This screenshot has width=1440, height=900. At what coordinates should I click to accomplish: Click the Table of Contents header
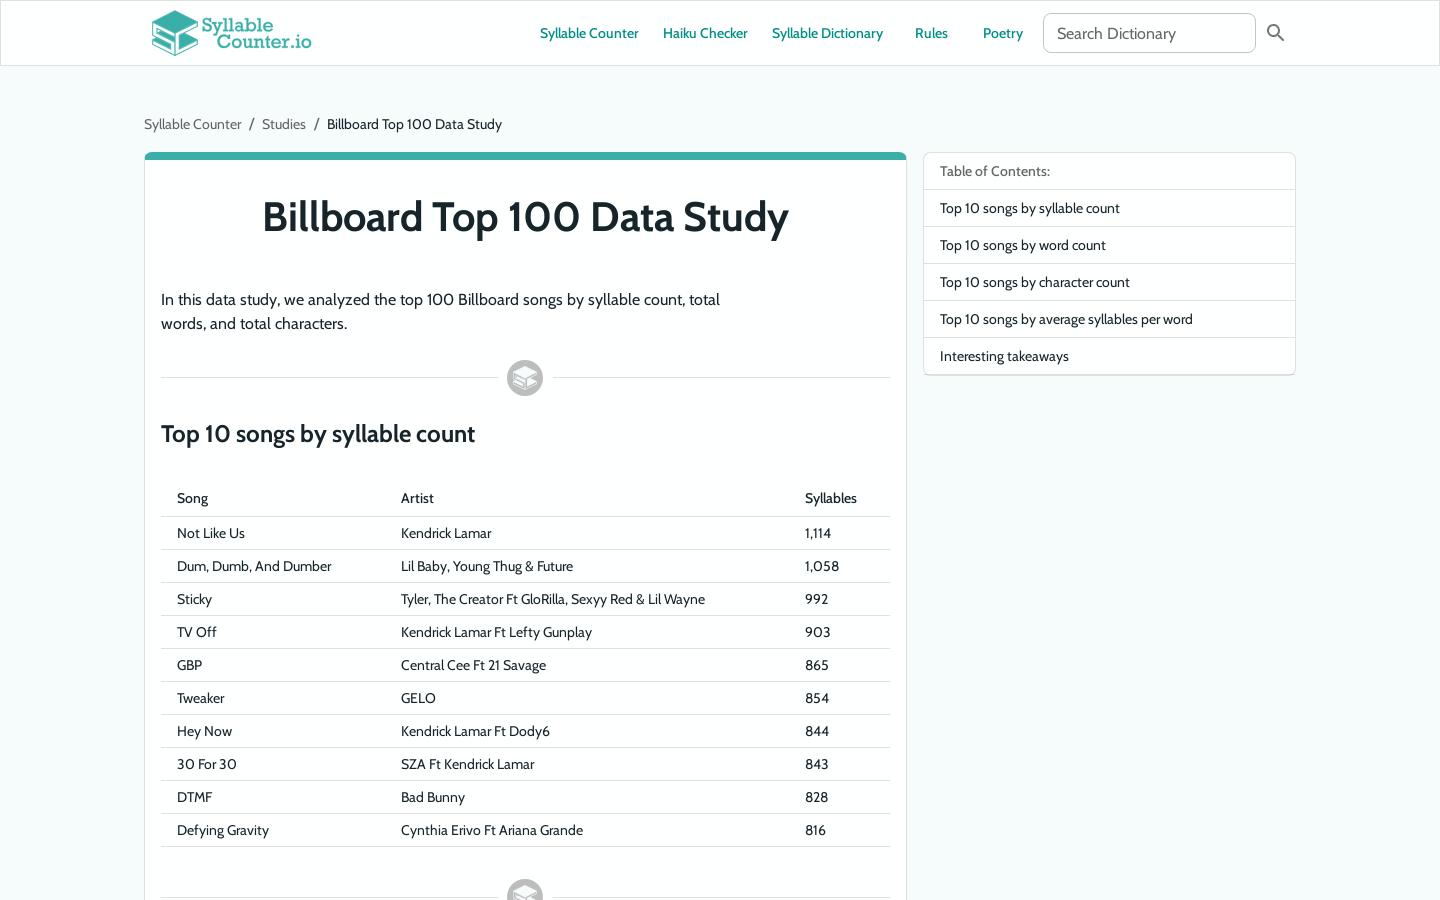pos(995,171)
